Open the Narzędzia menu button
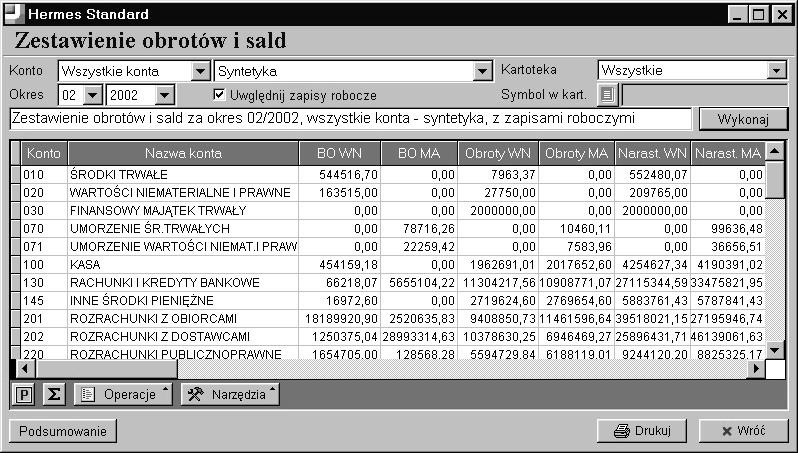Image resolution: width=798 pixels, height=453 pixels. tap(230, 394)
